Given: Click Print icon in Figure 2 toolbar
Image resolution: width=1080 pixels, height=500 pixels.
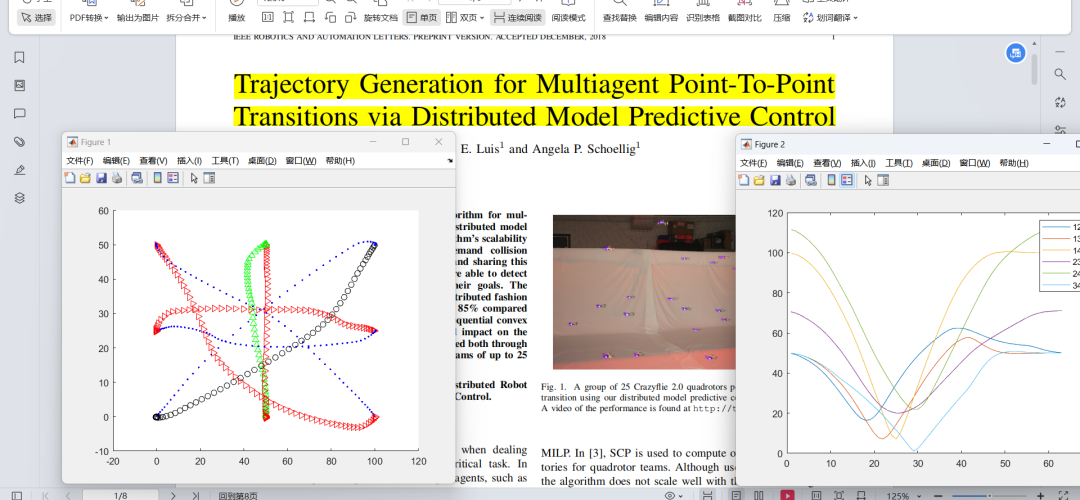Looking at the screenshot, I should (791, 180).
